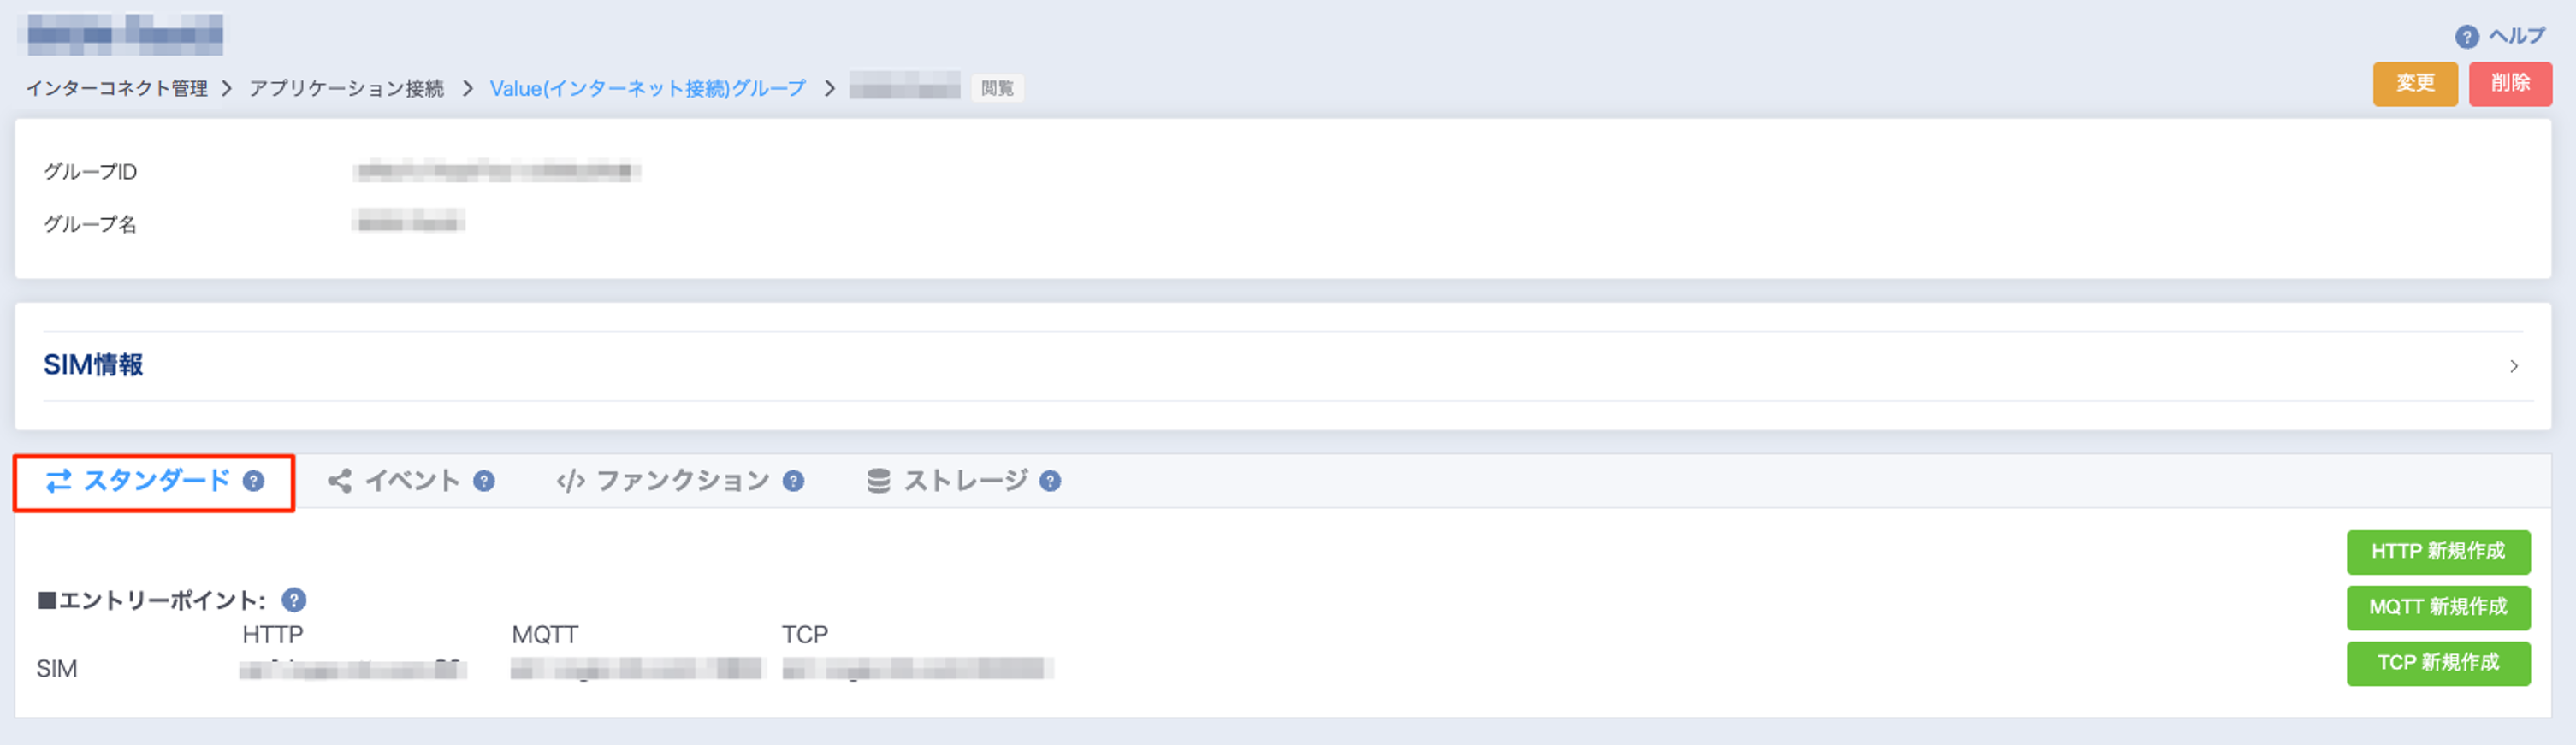
Task: Click the code brackets icon on ファンクション tab
Action: (570, 481)
